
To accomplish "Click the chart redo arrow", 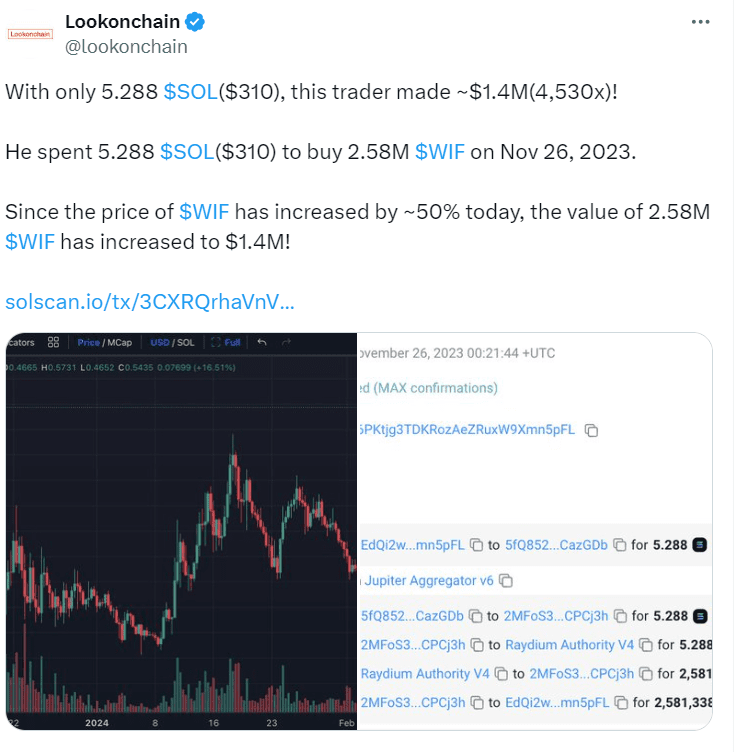I will tap(286, 342).
